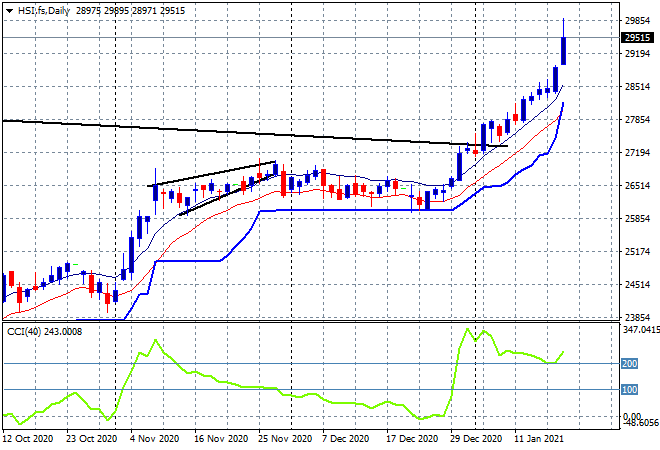The image size is (660, 450).
Task: Click the 7 Dec 2020 date label
Action: click(x=346, y=439)
